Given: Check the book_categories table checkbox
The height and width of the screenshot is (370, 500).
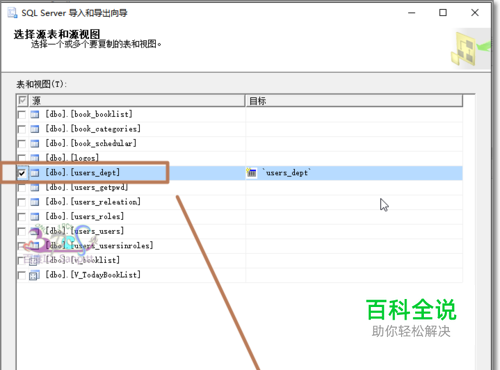Looking at the screenshot, I should click(22, 129).
